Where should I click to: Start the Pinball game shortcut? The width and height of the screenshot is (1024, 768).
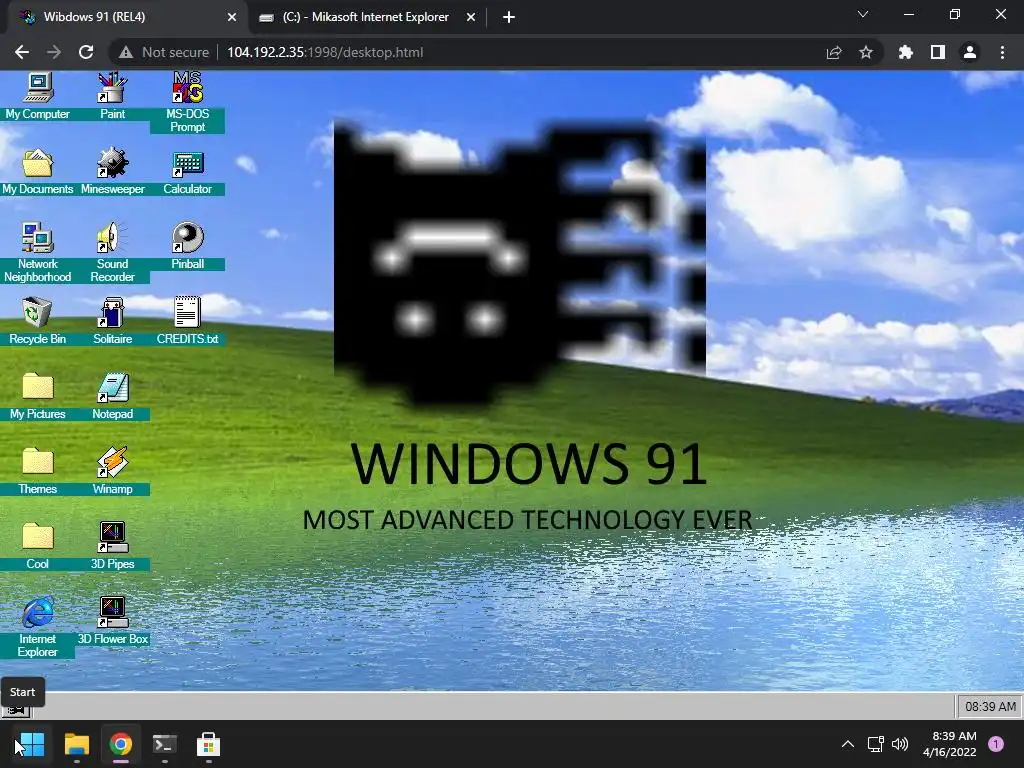187,246
